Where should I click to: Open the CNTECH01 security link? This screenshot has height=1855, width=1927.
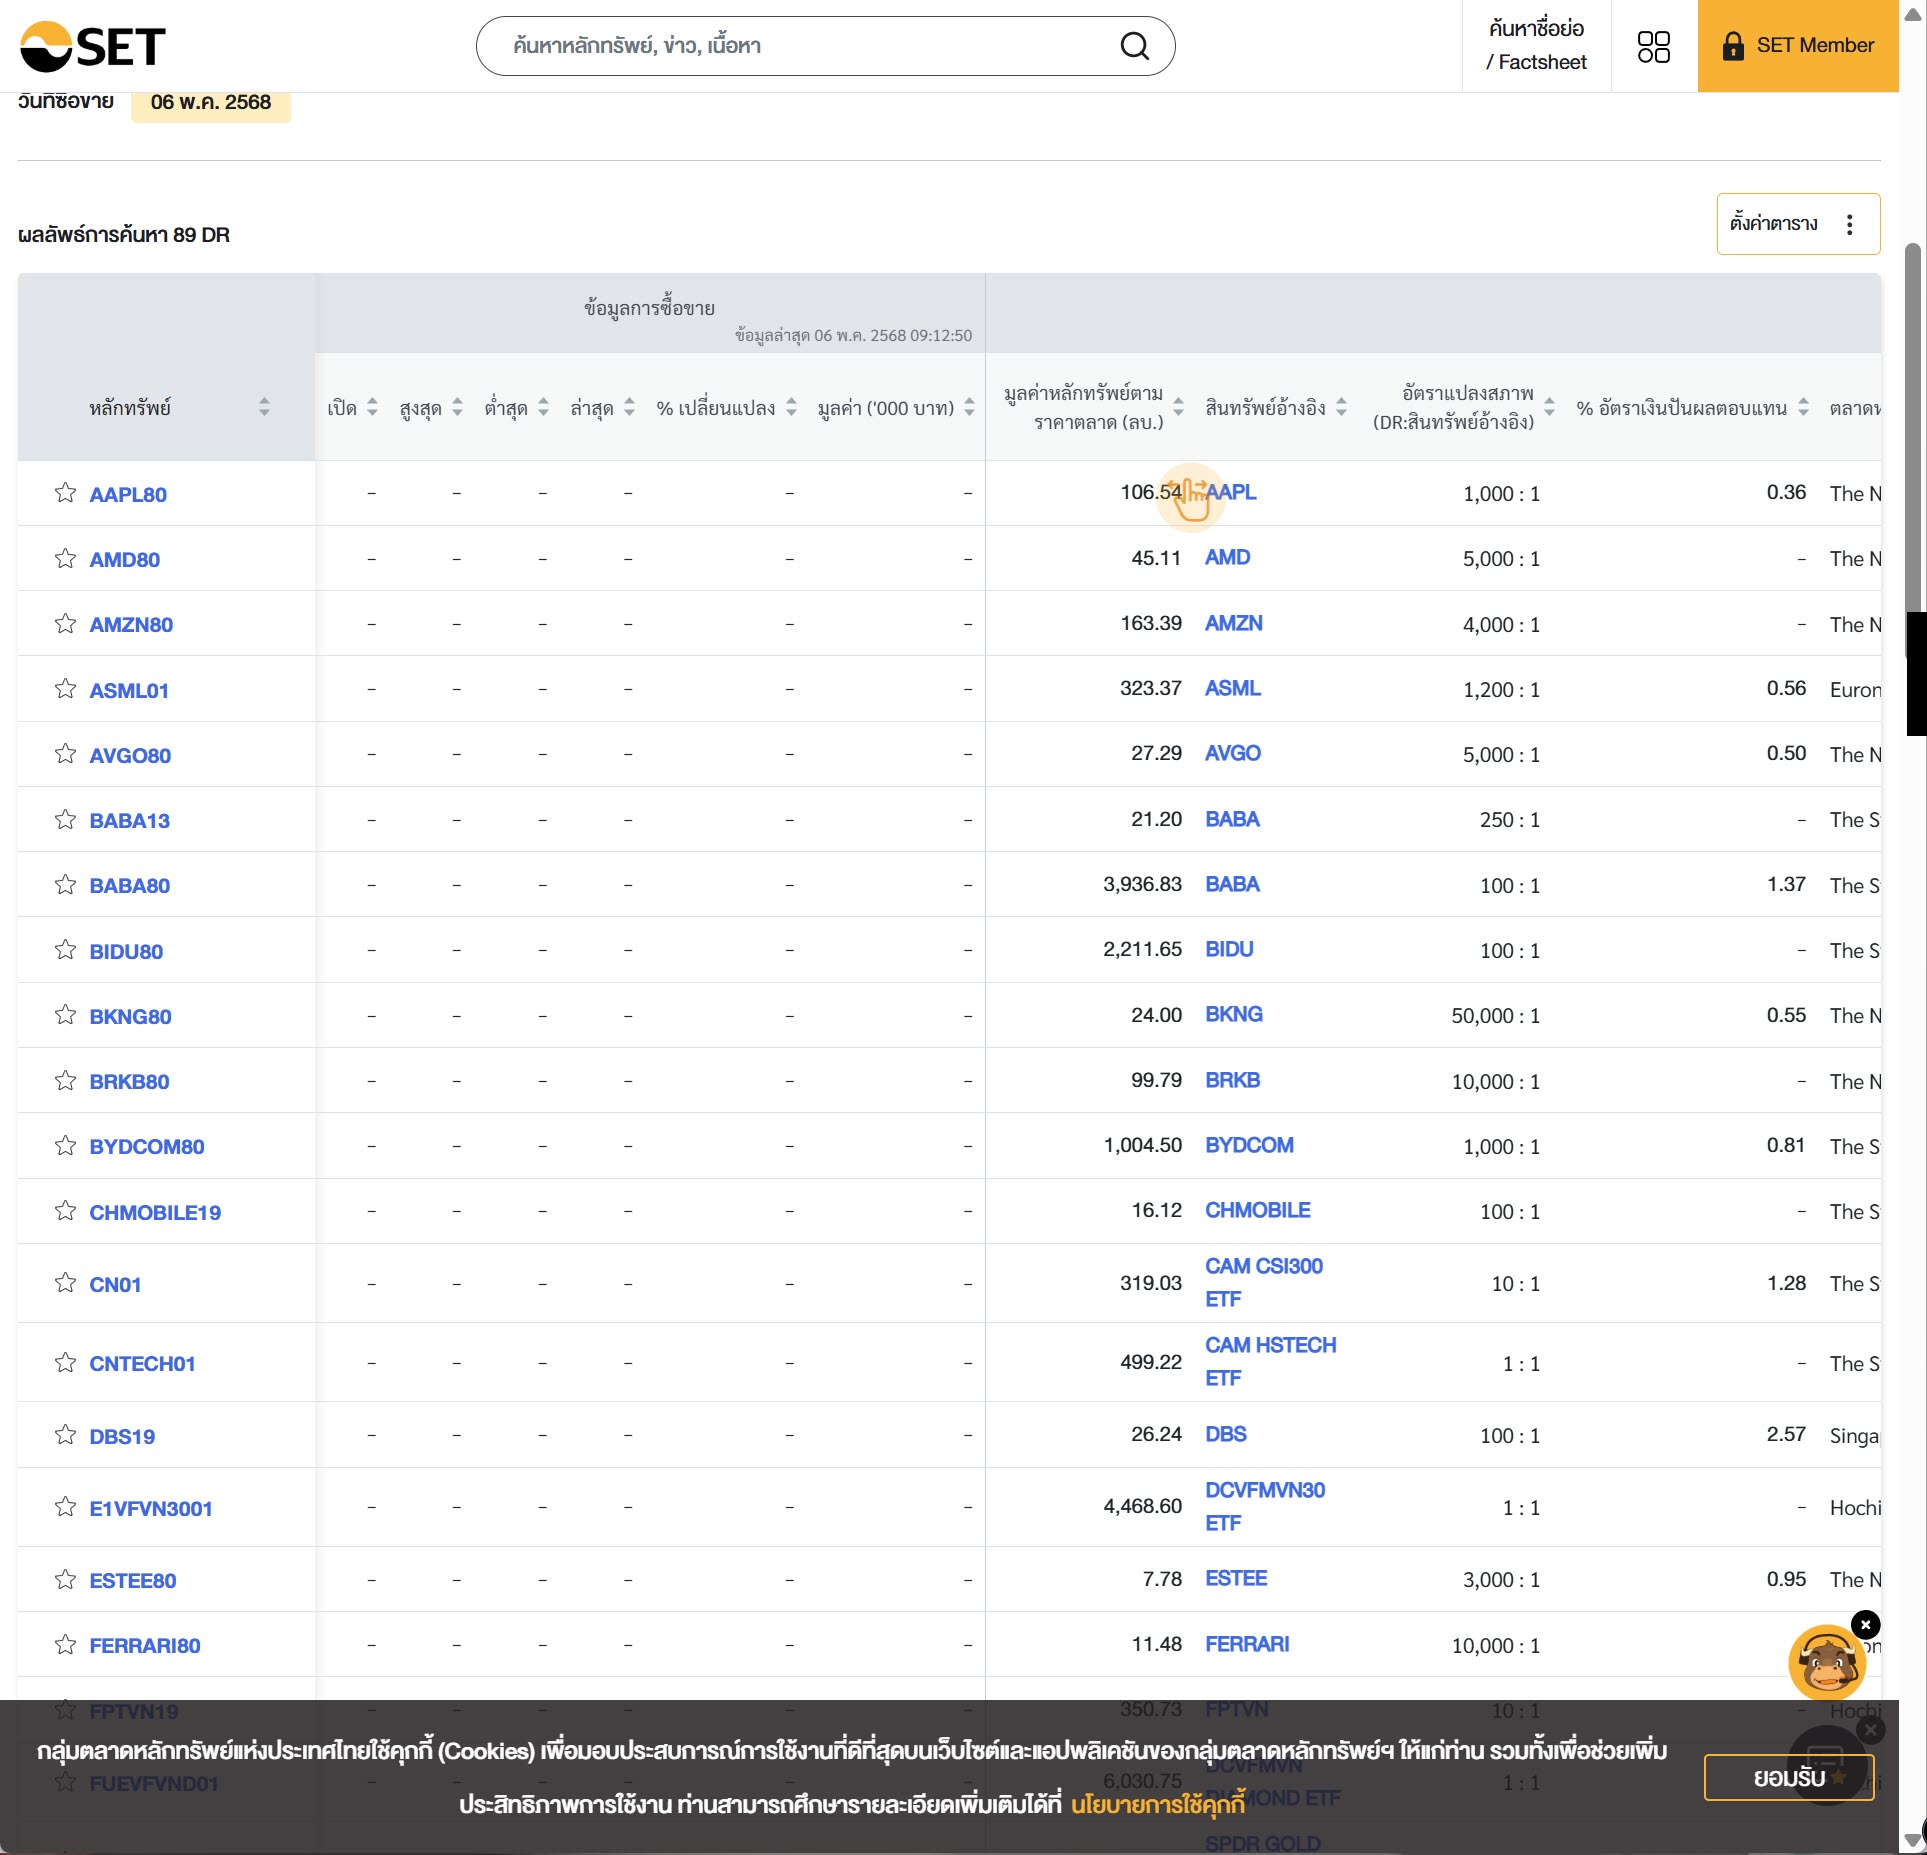pos(142,1364)
